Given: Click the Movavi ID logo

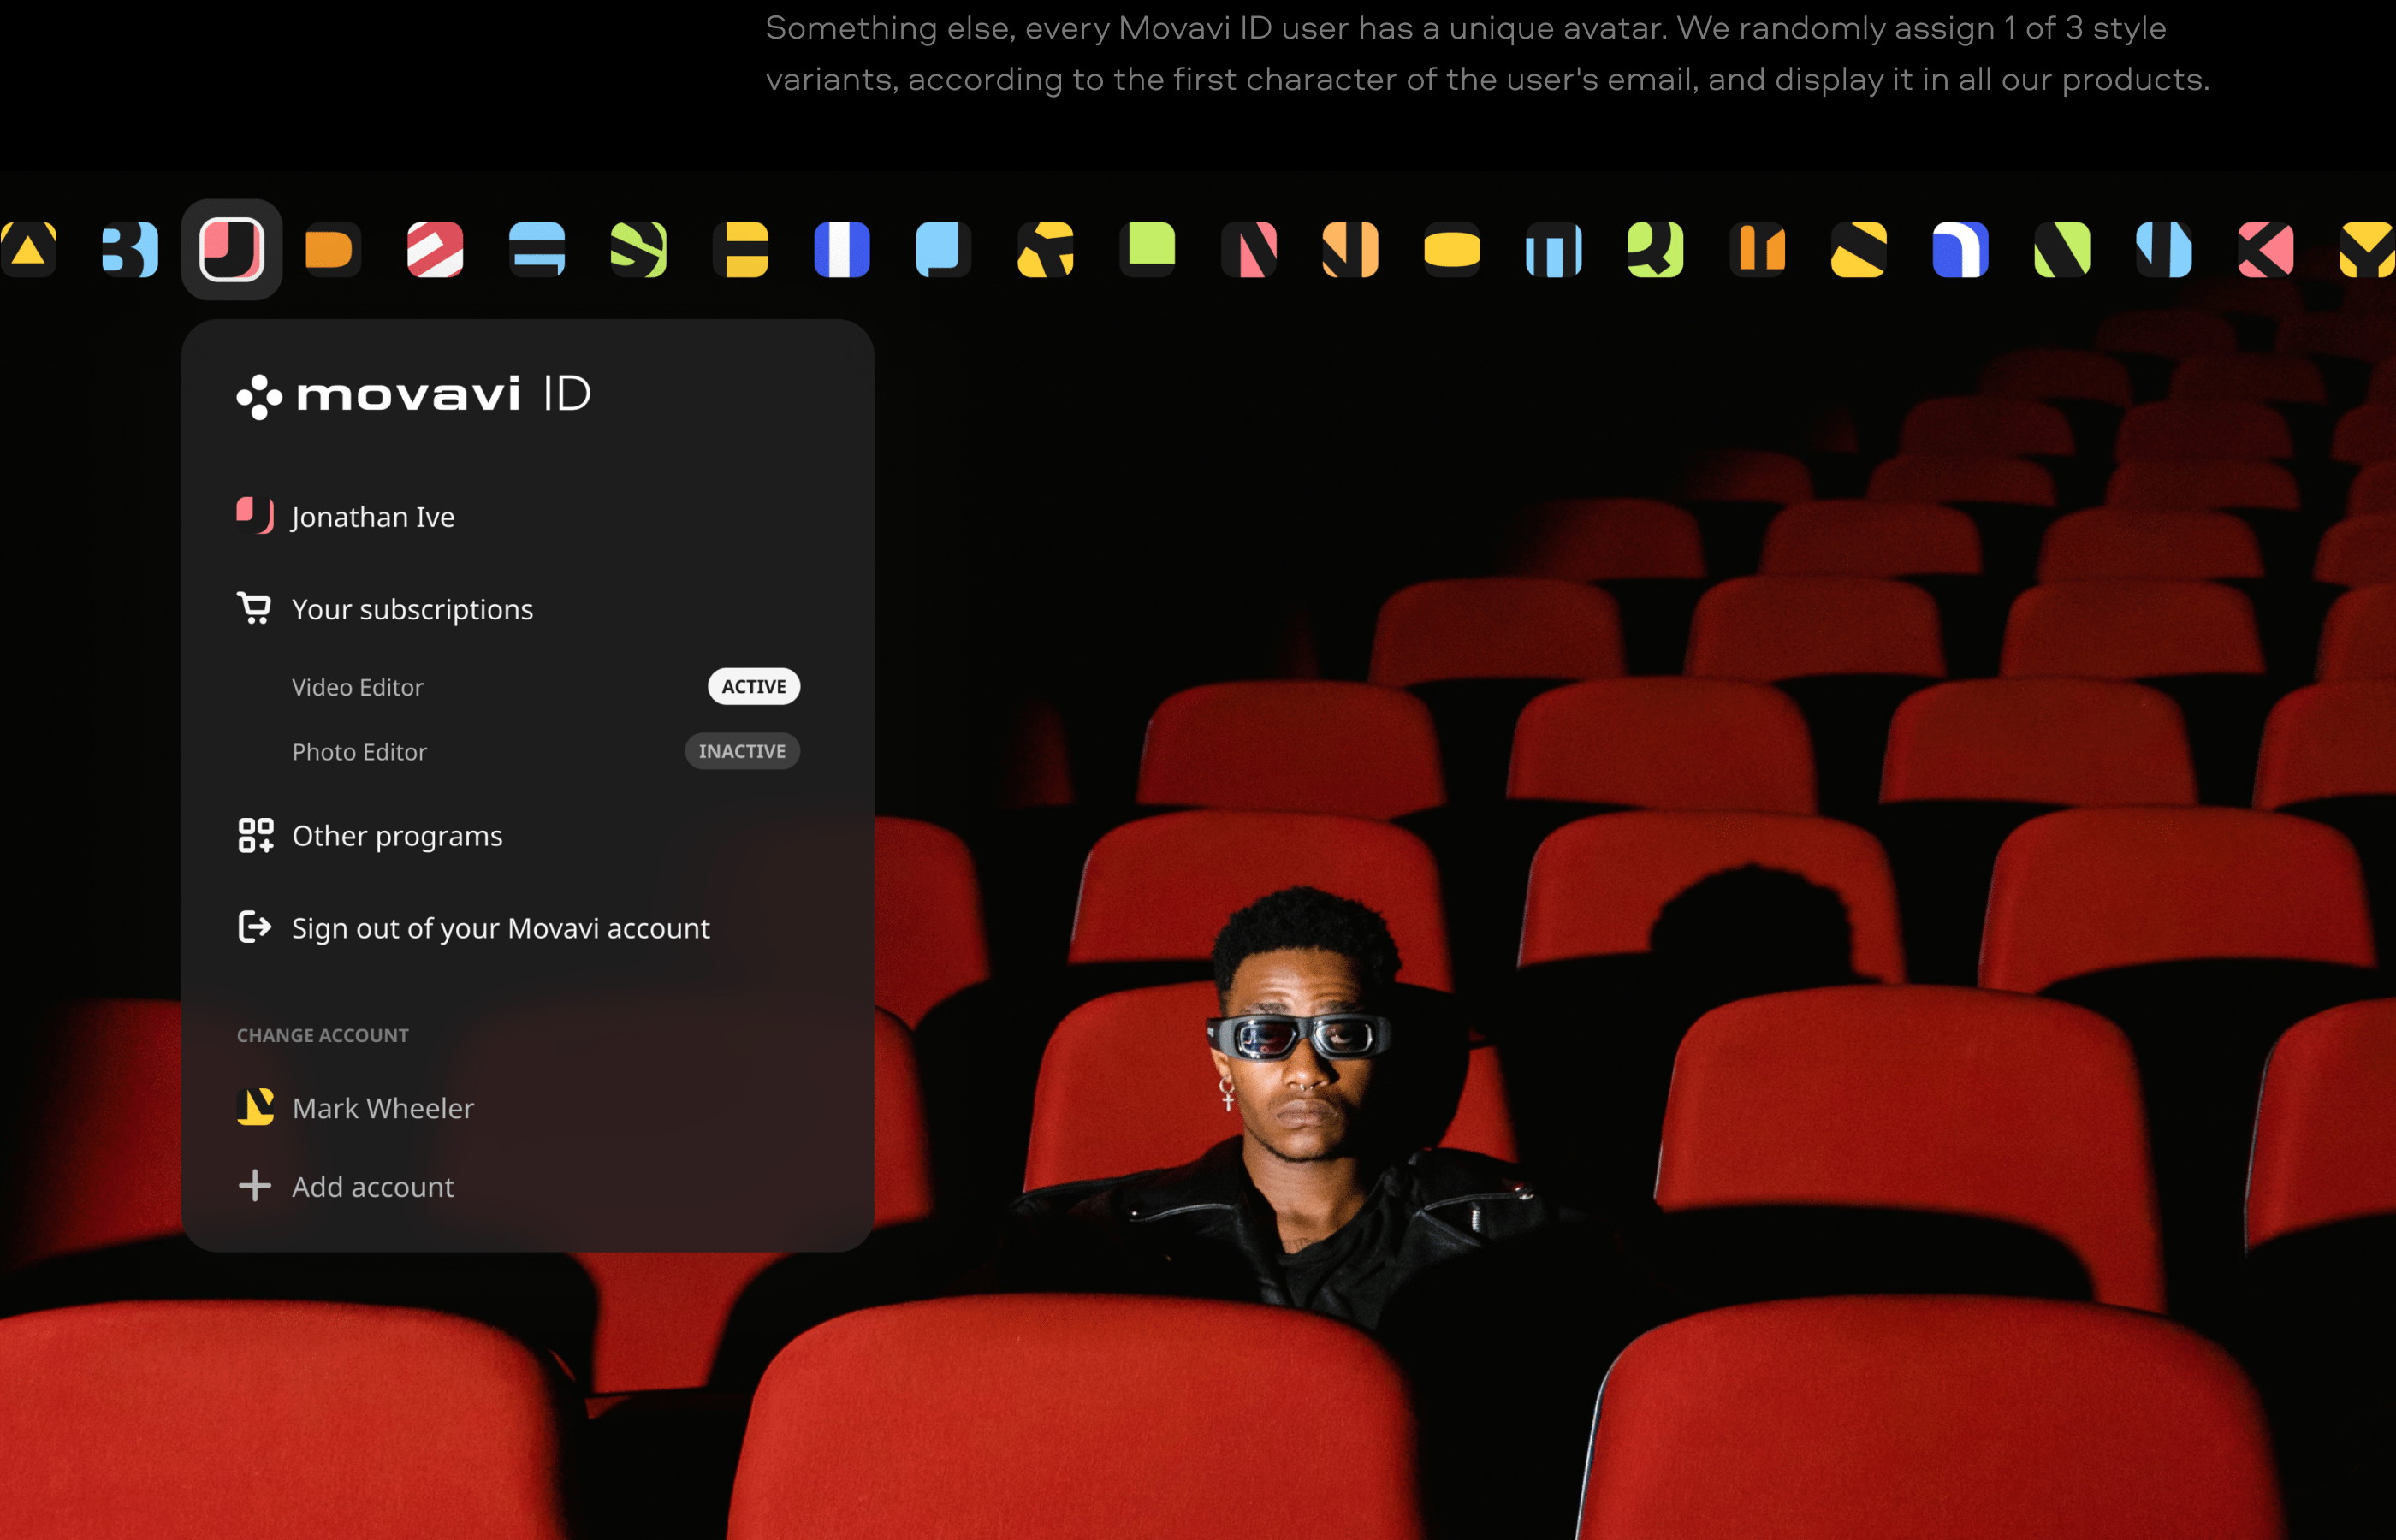Looking at the screenshot, I should [x=413, y=395].
